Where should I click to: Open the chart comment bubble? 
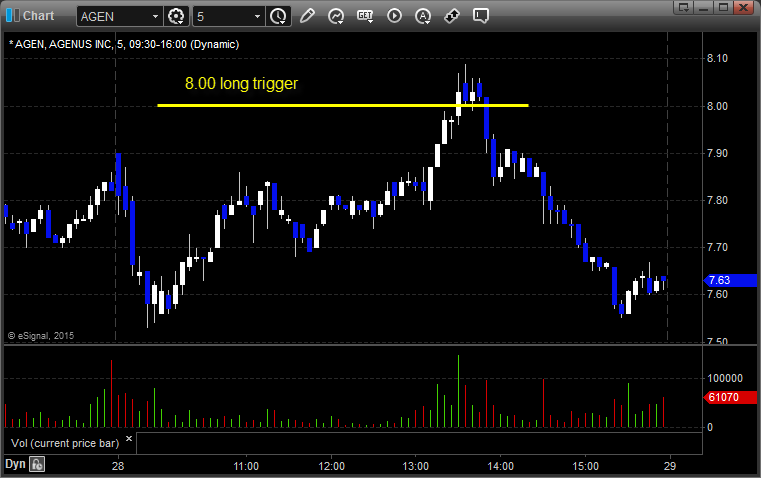[480, 16]
